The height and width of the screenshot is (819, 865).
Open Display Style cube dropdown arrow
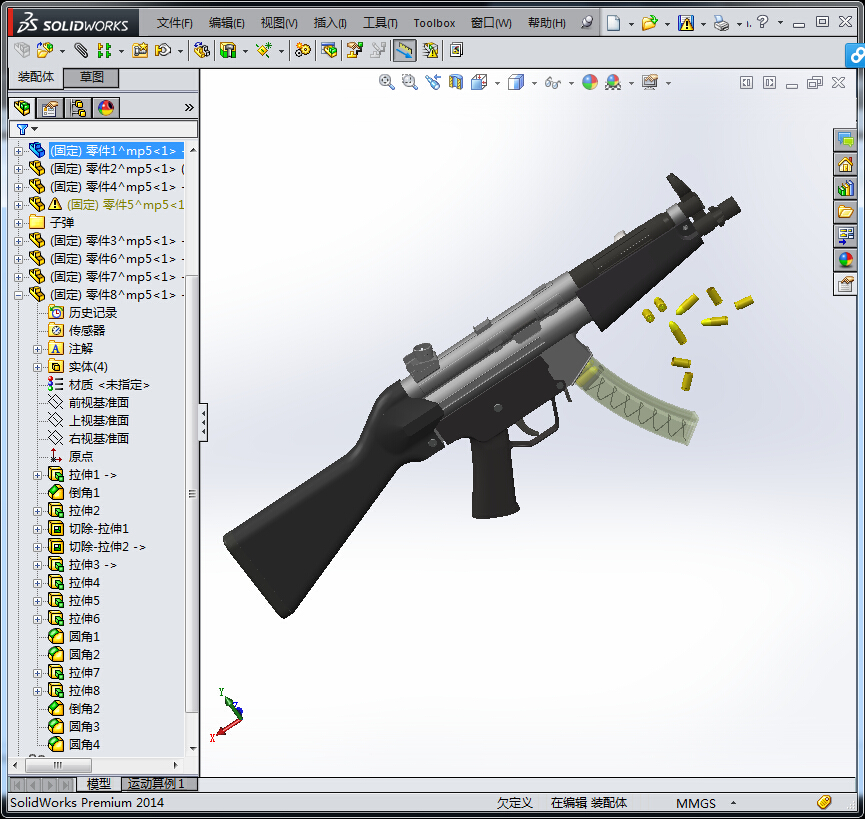click(x=534, y=83)
